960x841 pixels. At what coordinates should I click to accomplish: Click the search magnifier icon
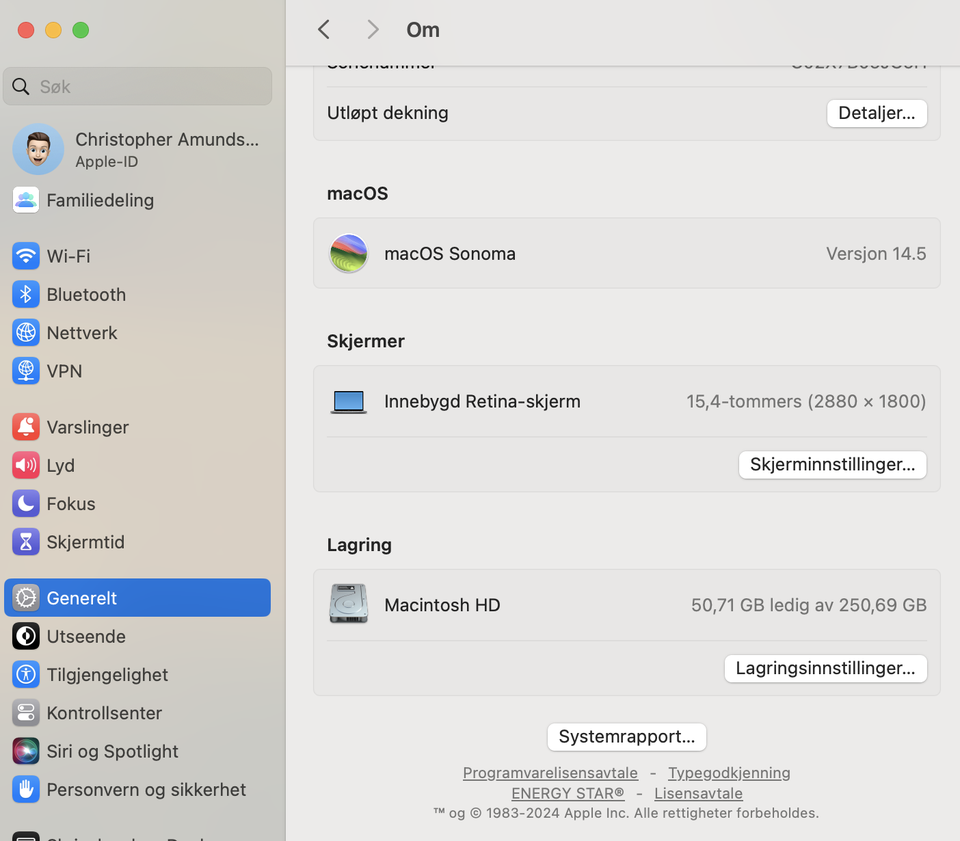pos(21,86)
